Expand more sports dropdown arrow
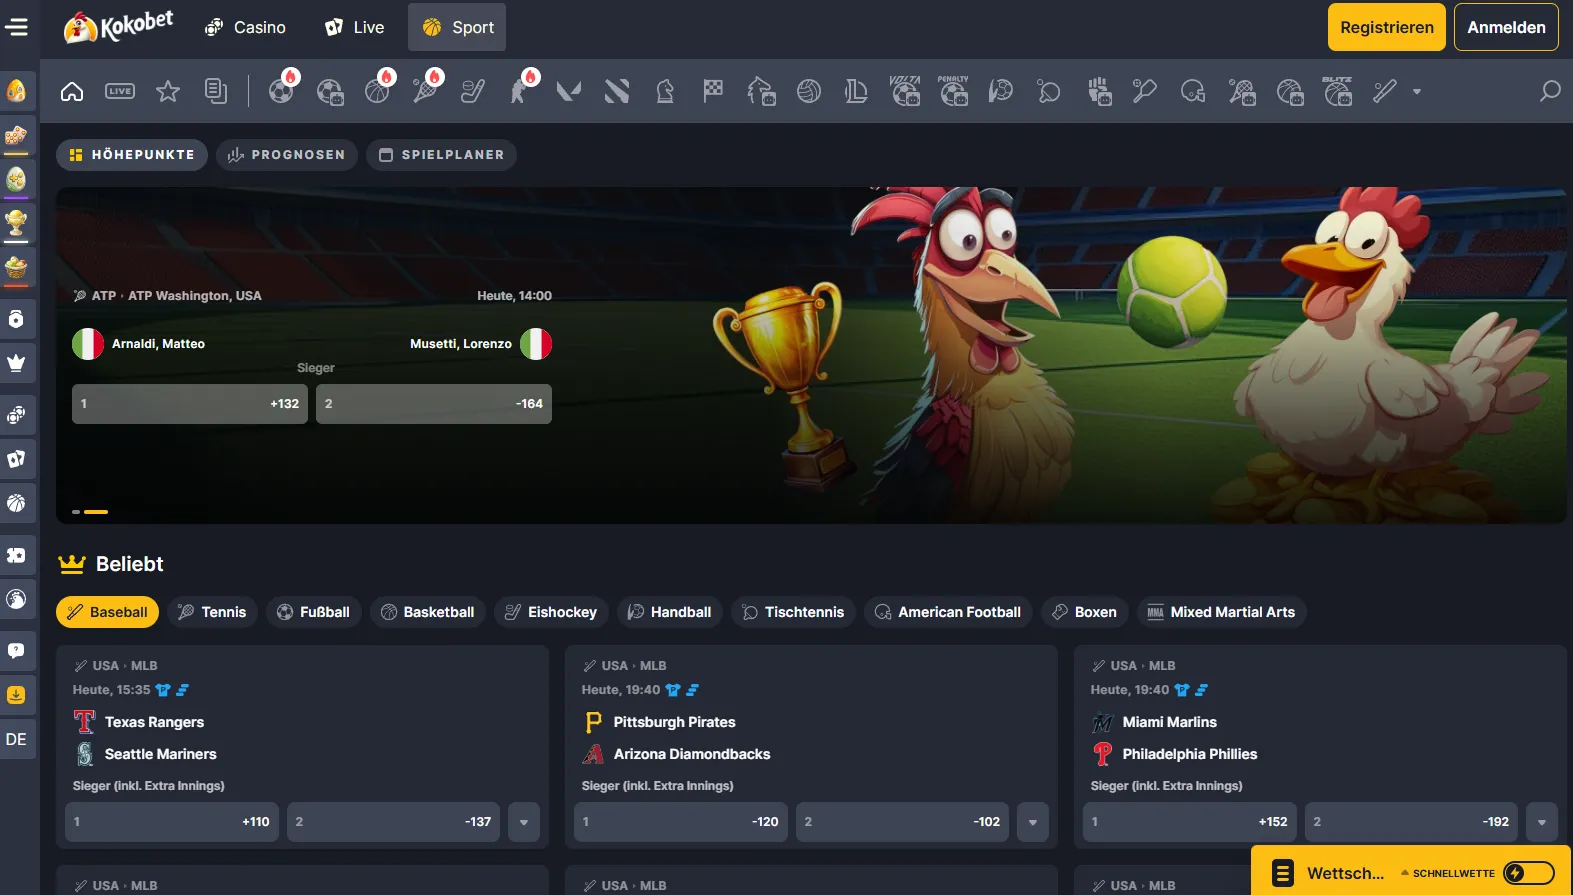This screenshot has width=1573, height=895. [1417, 91]
